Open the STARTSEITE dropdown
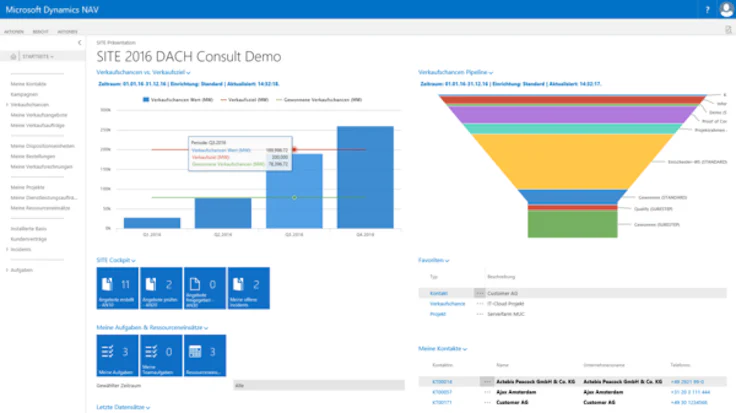The height and width of the screenshot is (413, 736). (x=38, y=56)
